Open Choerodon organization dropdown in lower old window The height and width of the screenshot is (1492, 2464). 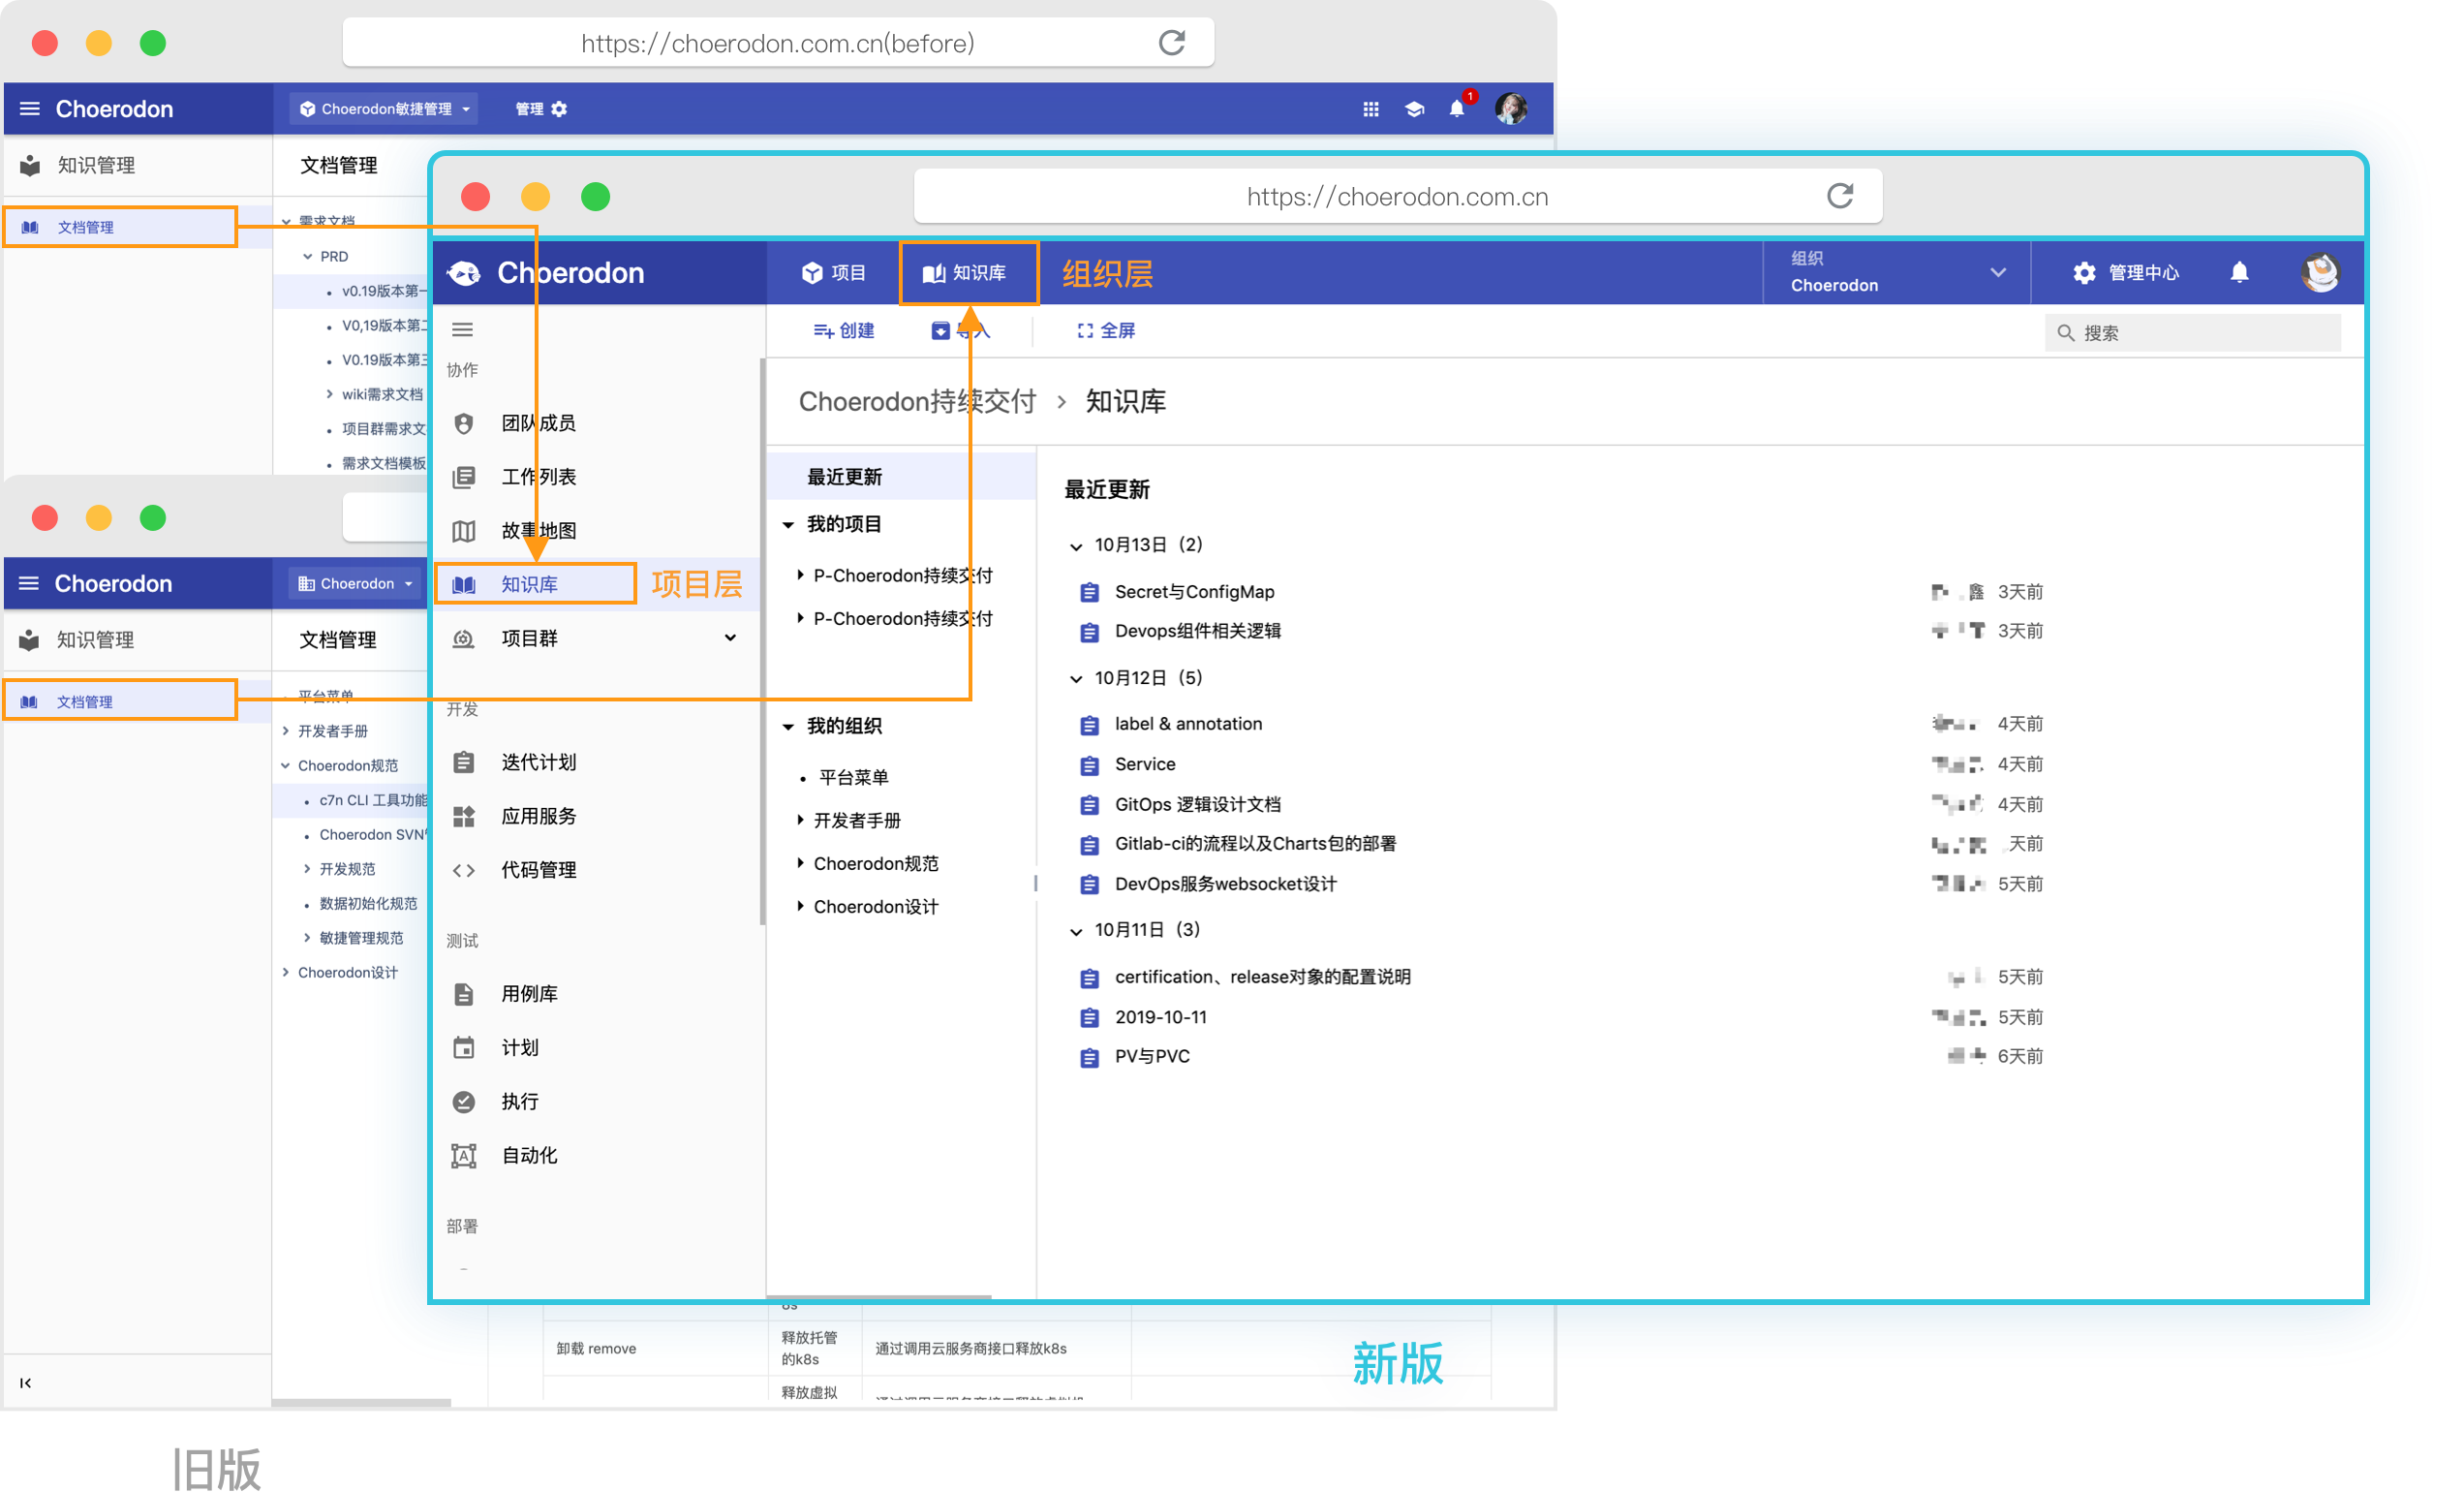[355, 583]
